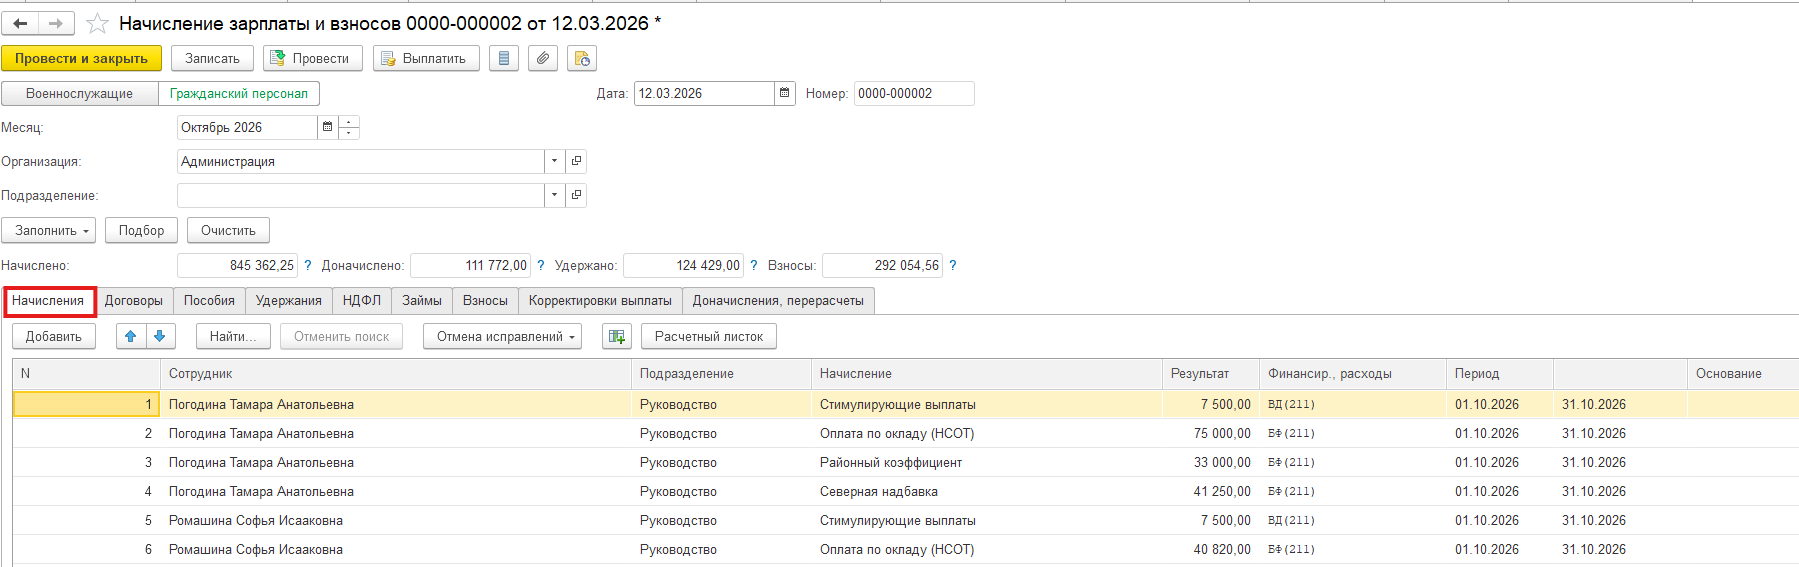Open the Начисления tab
1799x567 pixels.
48,301
